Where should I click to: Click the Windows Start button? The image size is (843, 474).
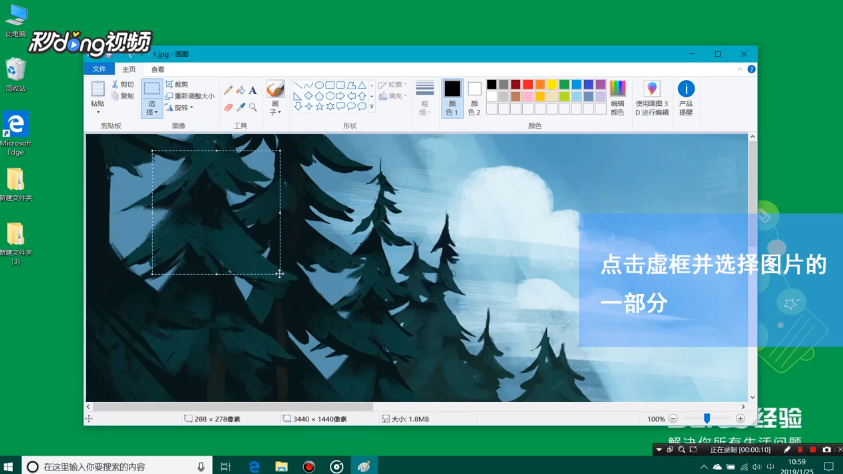[9, 466]
